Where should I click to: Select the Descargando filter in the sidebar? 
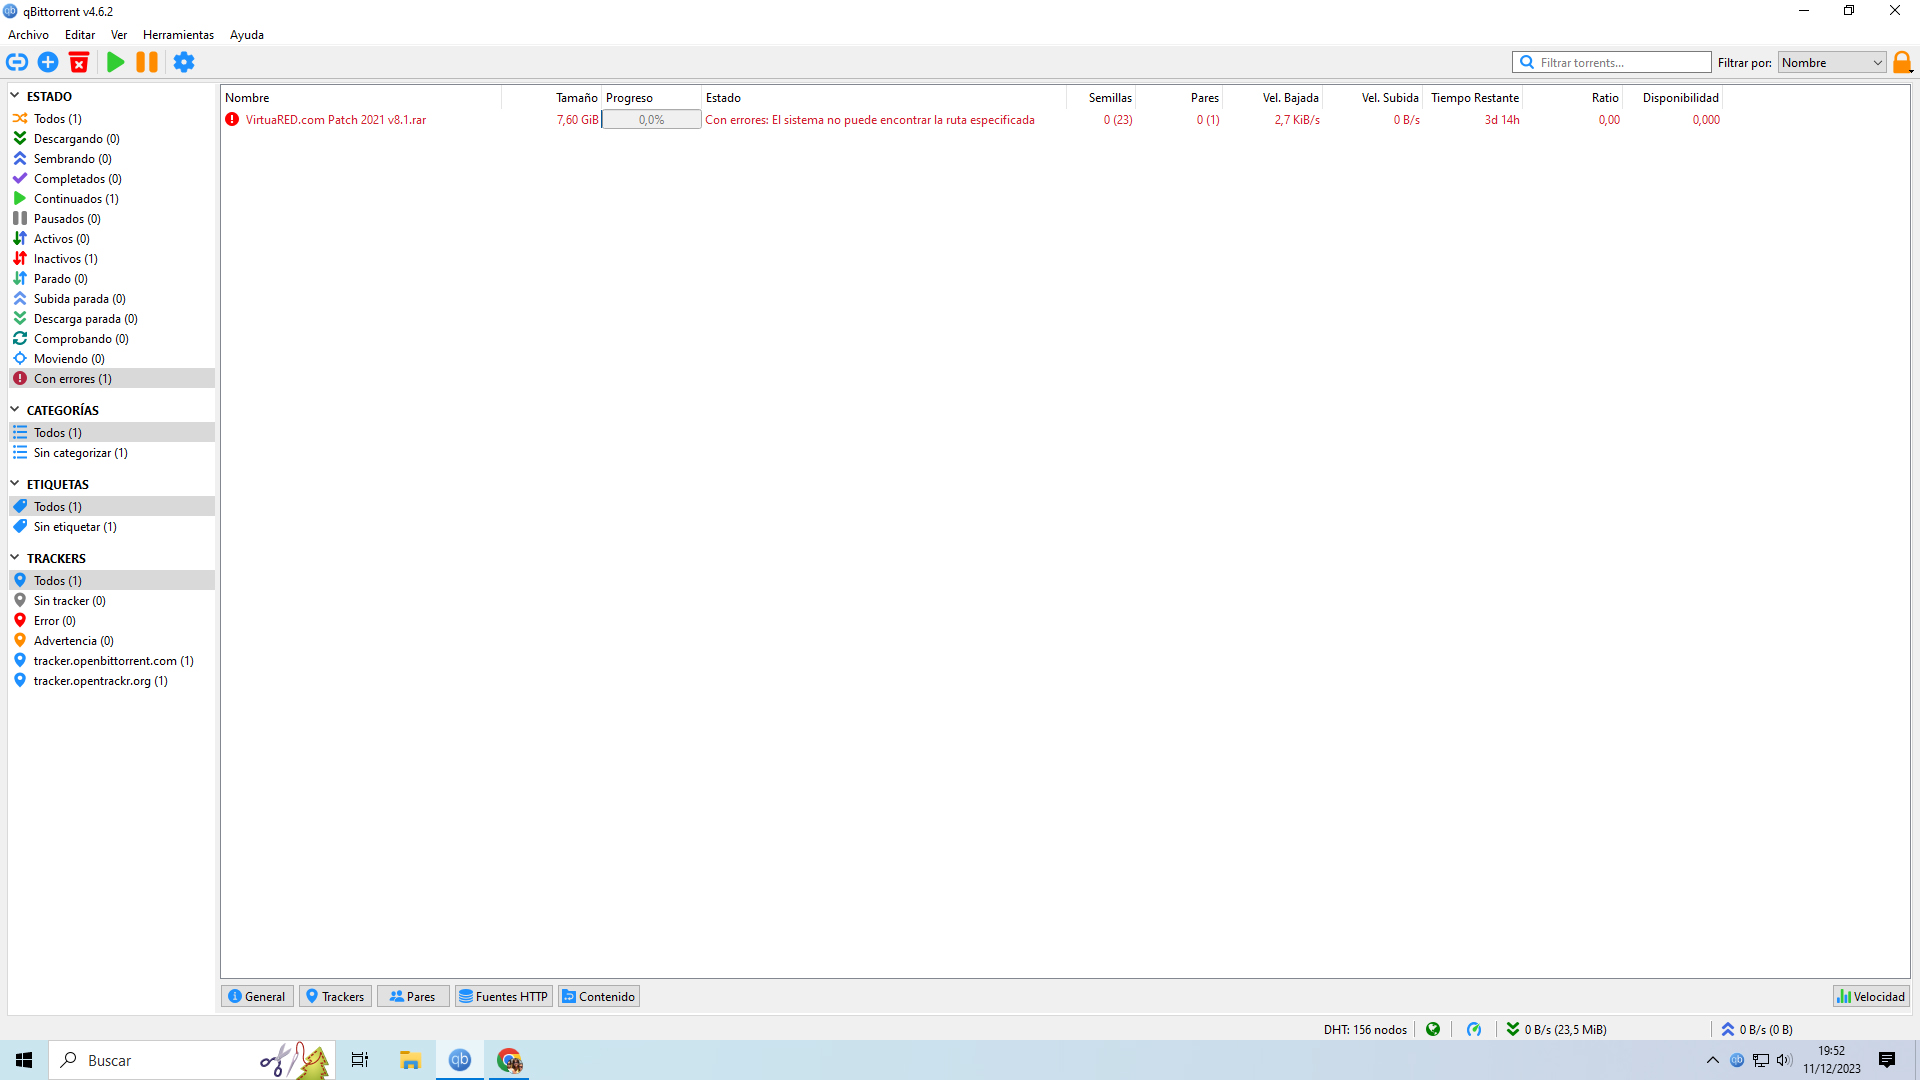pyautogui.click(x=76, y=139)
